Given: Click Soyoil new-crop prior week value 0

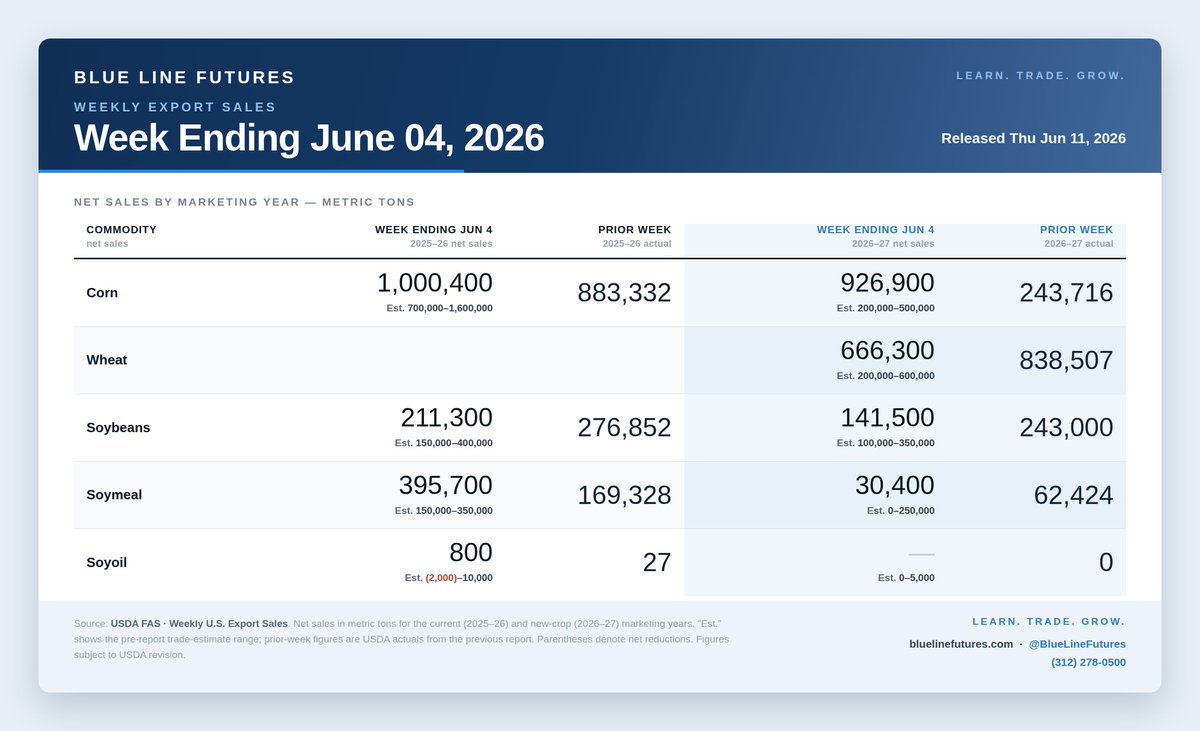Looking at the screenshot, I should (x=1106, y=562).
